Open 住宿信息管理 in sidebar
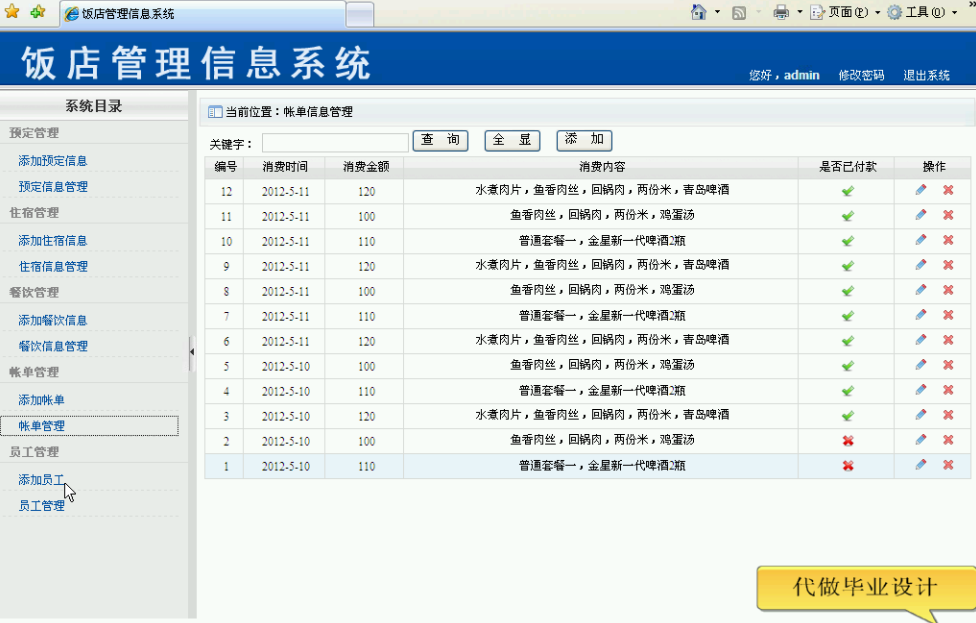Image resolution: width=976 pixels, height=623 pixels. pyautogui.click(x=53, y=266)
